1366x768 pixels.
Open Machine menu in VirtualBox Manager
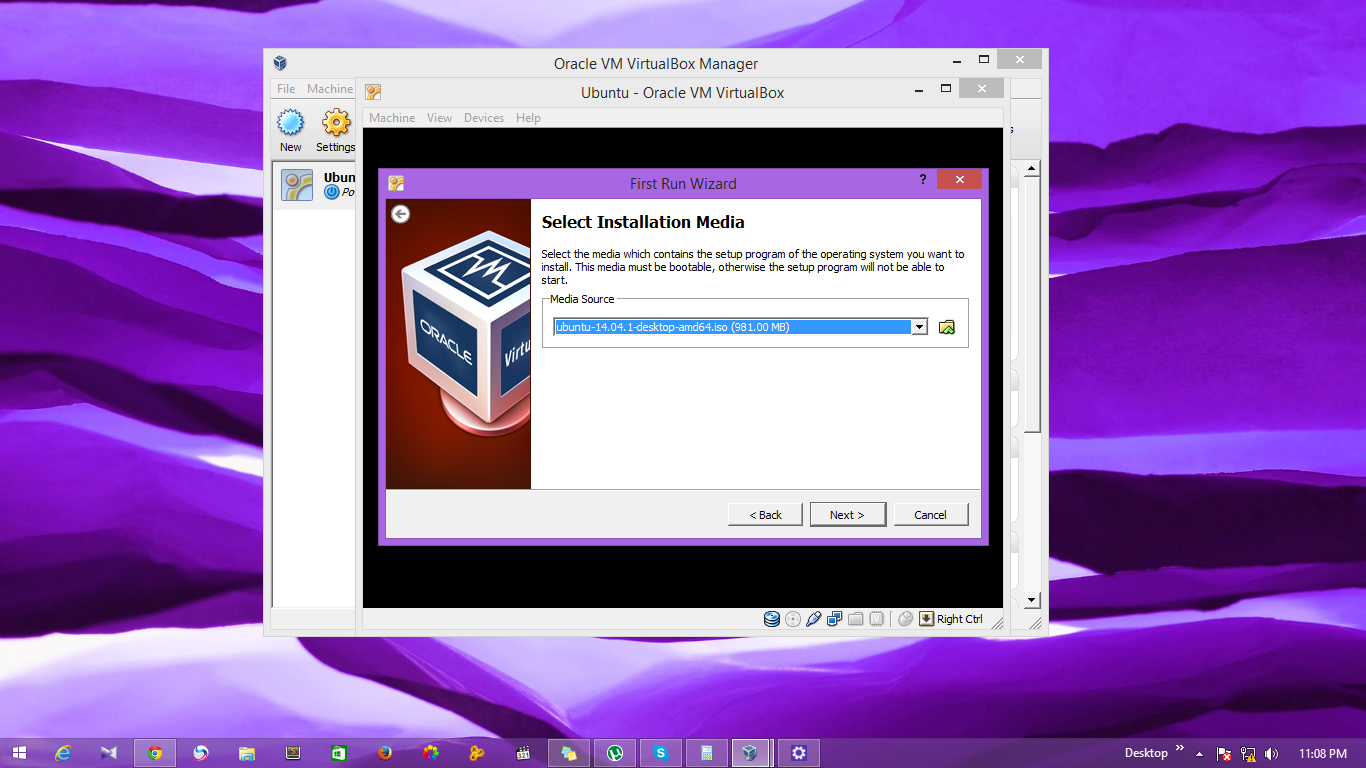[x=330, y=89]
